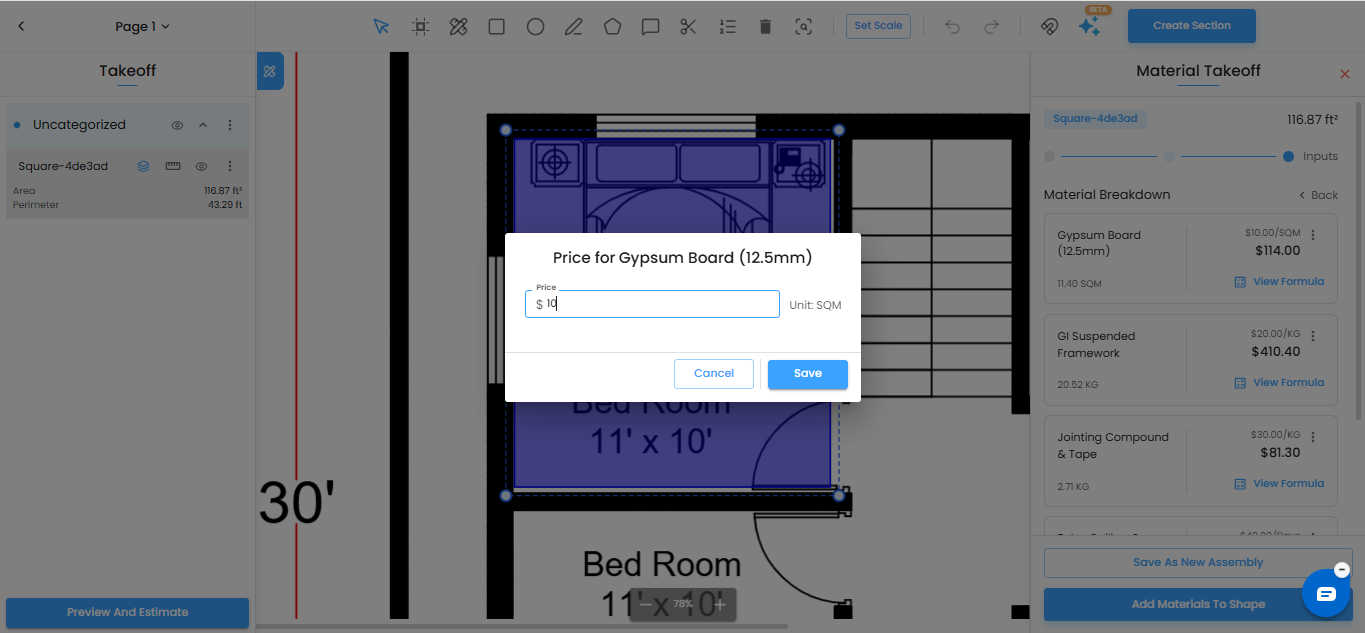This screenshot has height=633, width=1365.
Task: Open more options for Jointing Compound & Tape
Action: [1313, 437]
